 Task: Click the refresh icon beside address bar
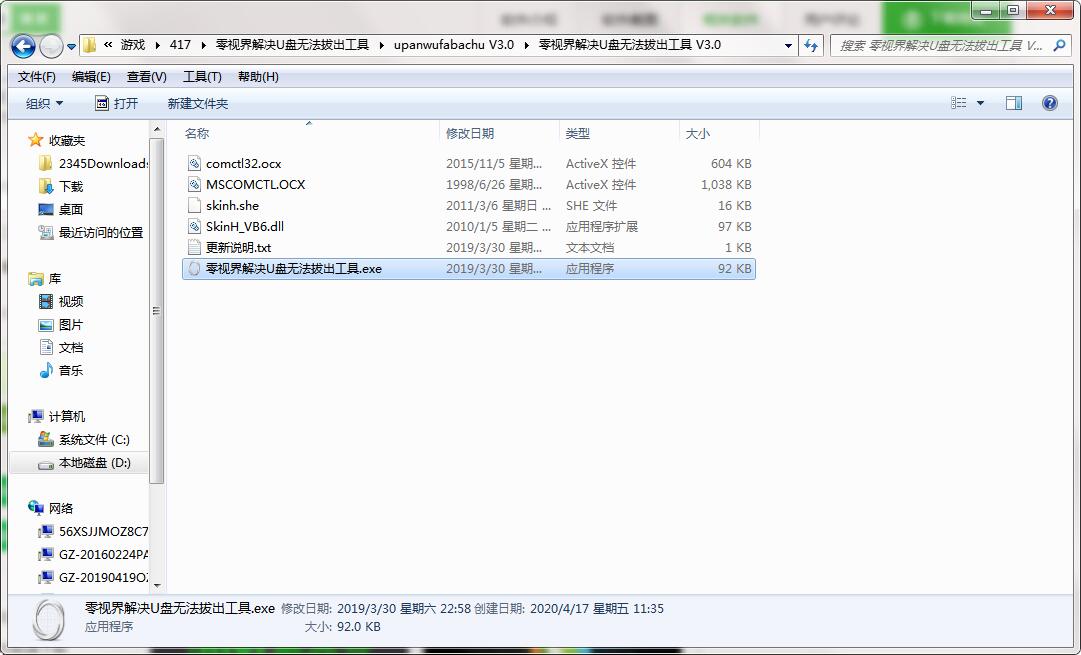click(811, 46)
